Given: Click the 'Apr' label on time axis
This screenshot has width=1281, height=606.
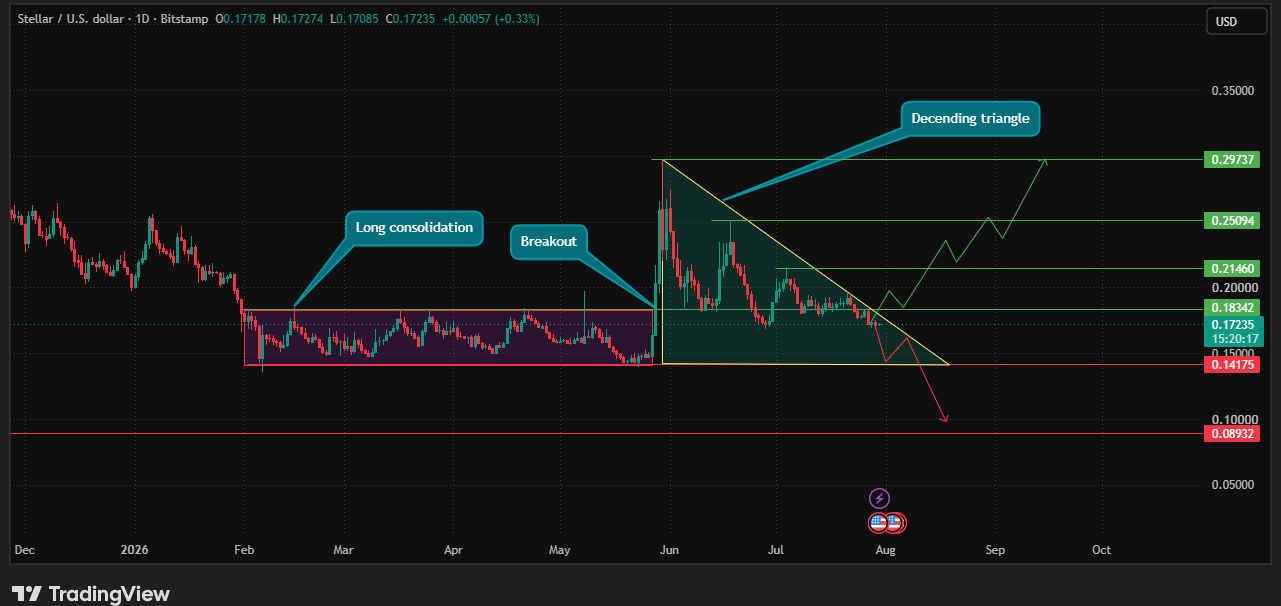Looking at the screenshot, I should coord(453,550).
